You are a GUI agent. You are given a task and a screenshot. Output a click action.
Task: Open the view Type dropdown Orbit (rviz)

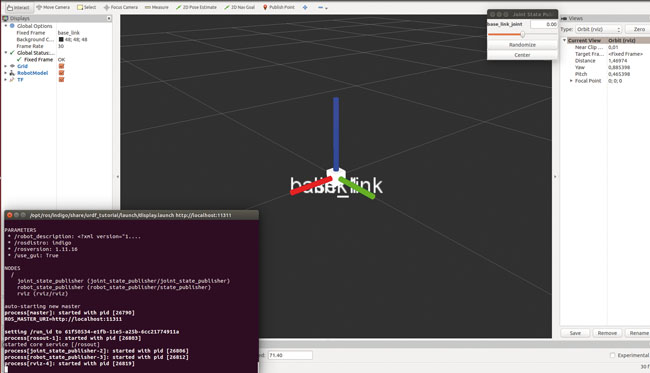599,29
